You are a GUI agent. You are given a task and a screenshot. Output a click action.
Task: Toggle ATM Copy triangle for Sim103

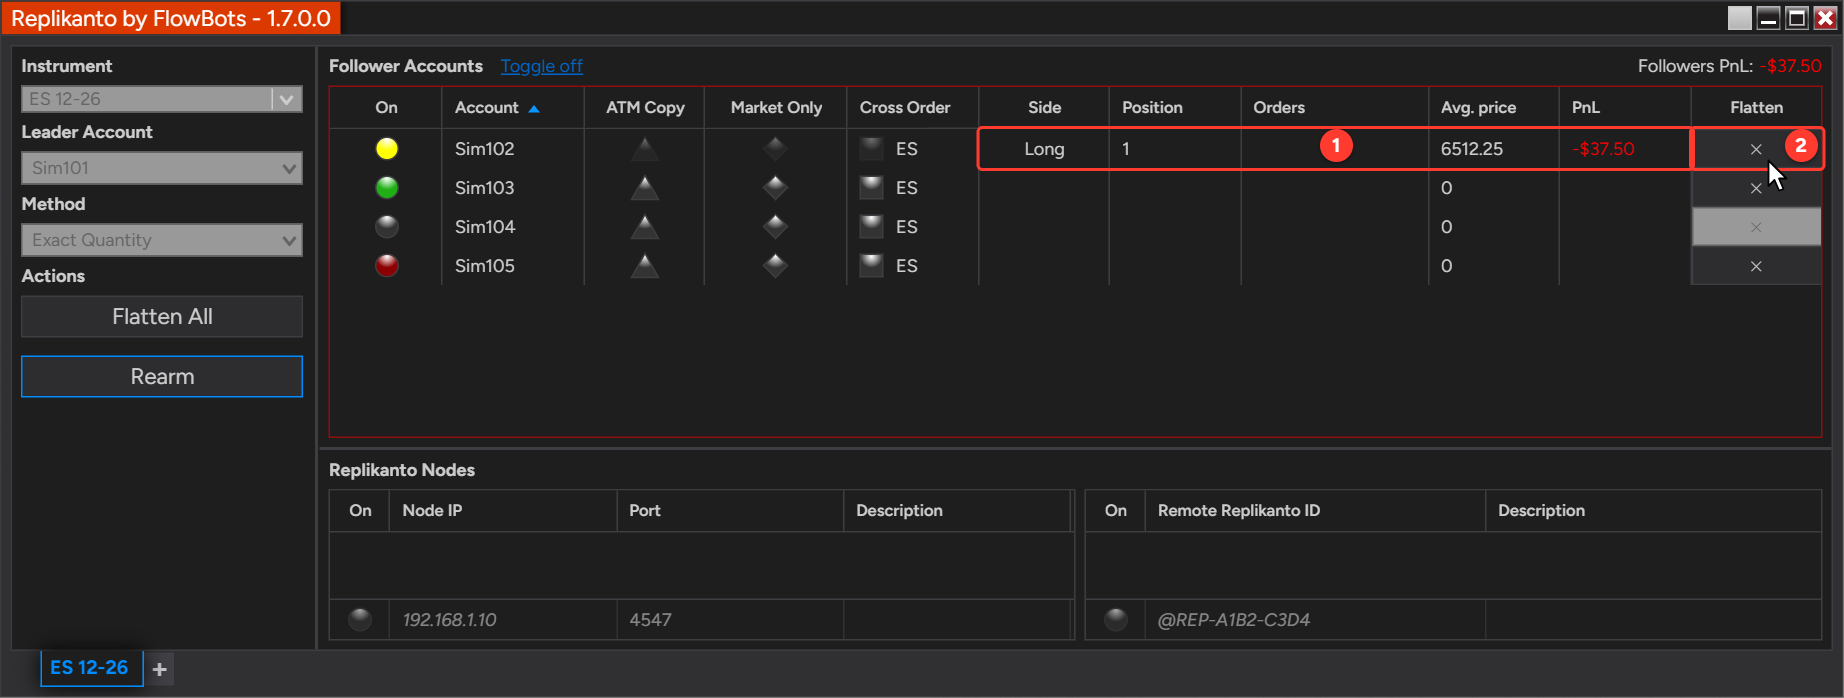click(645, 188)
